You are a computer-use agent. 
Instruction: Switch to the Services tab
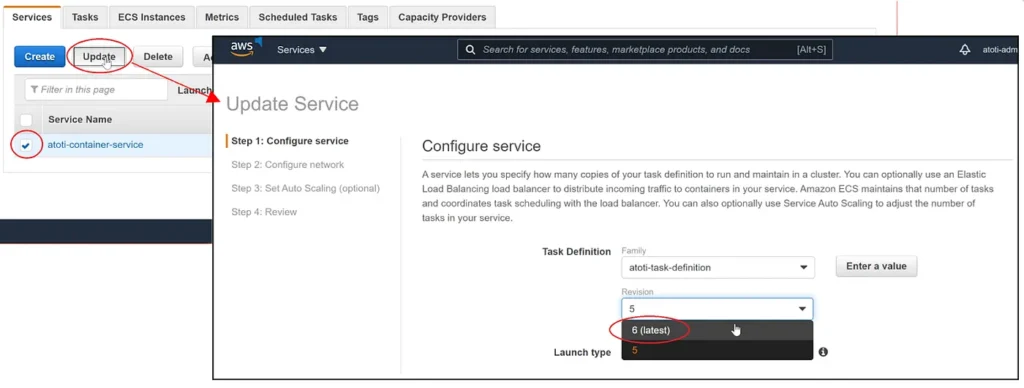tap(32, 17)
